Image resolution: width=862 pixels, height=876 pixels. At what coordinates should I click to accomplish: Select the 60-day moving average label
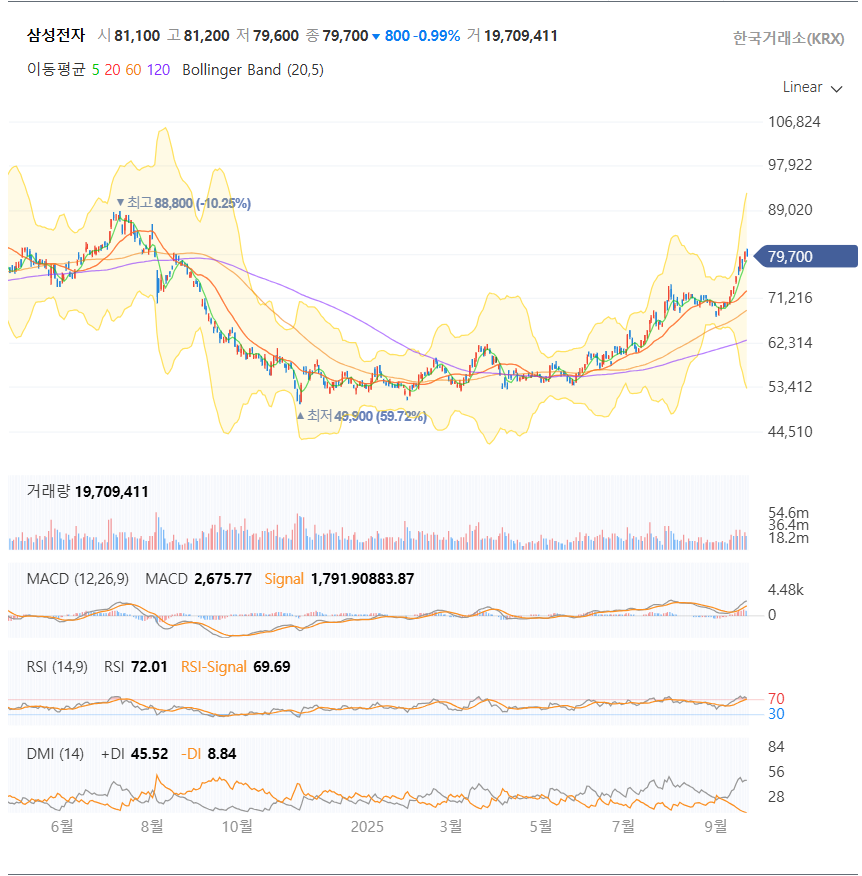(134, 70)
